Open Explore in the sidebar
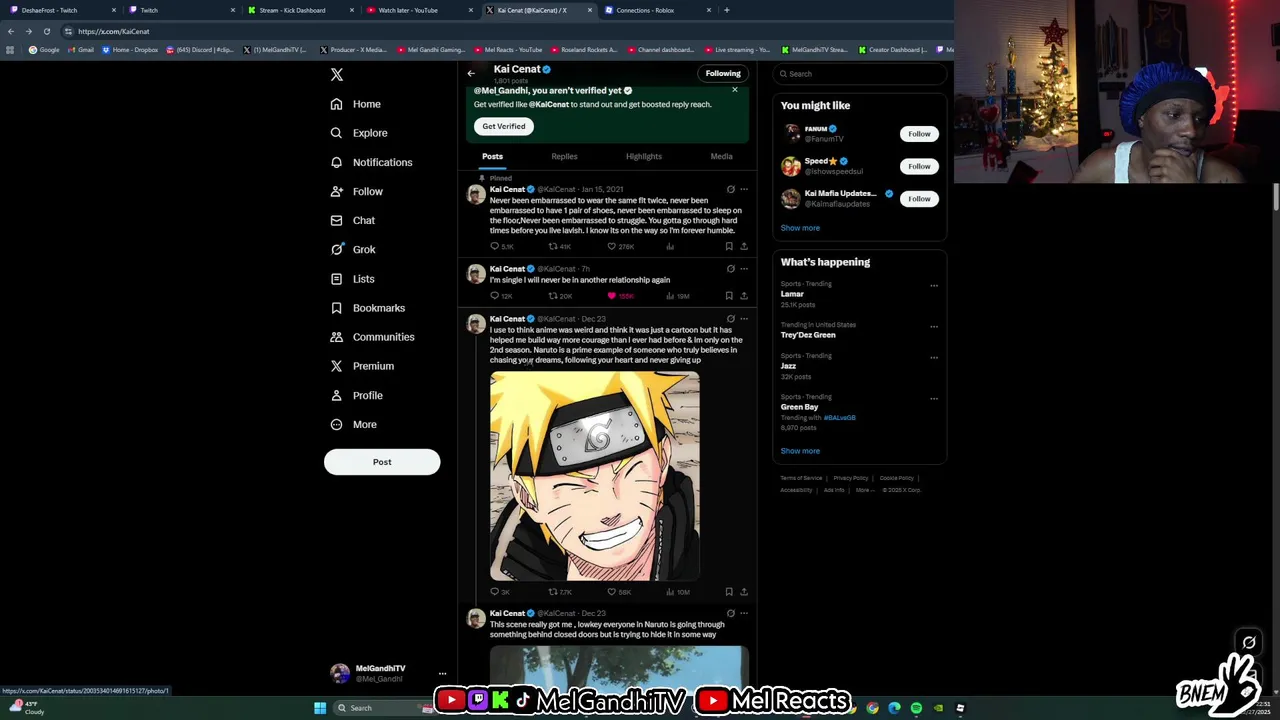1280x720 pixels. click(359, 133)
